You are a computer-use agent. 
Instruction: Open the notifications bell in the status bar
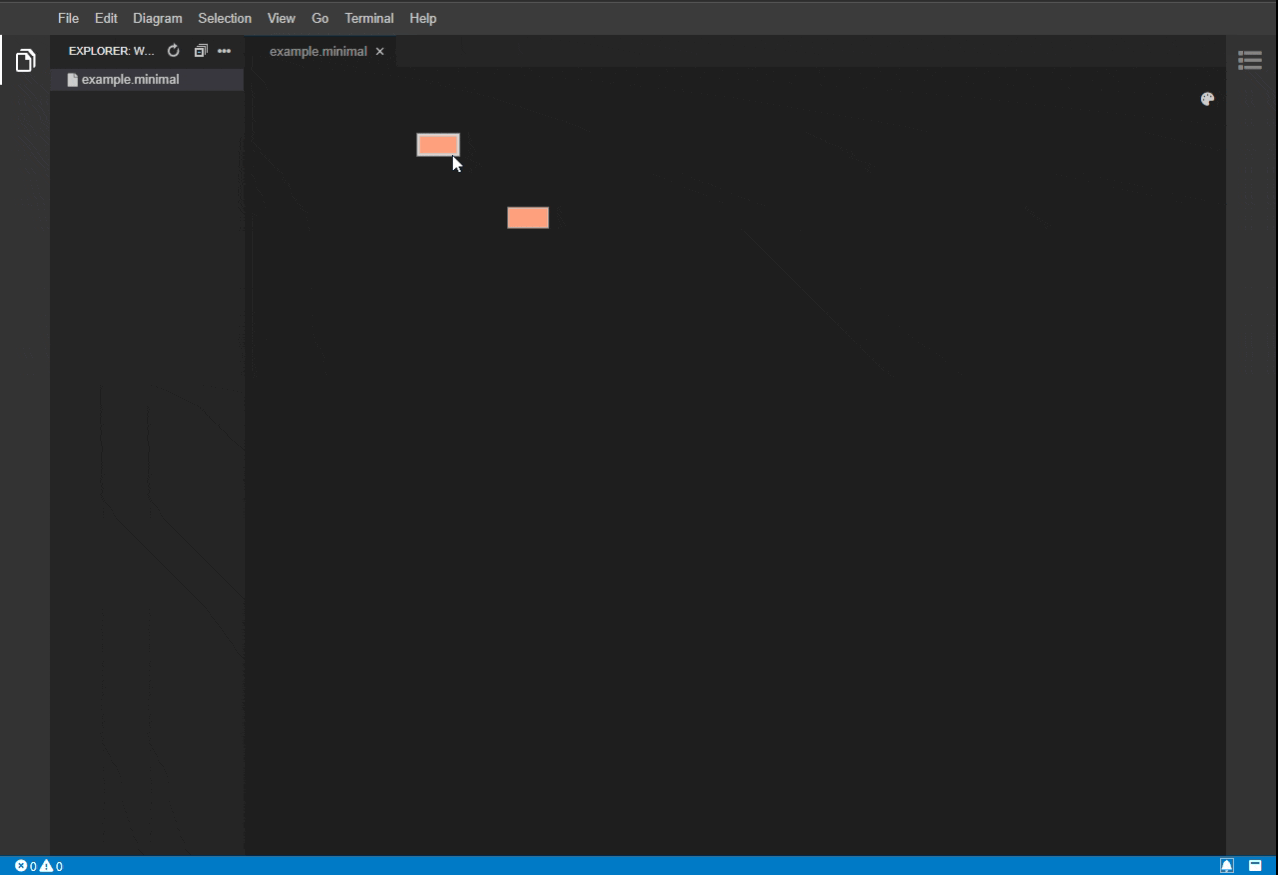(1227, 866)
